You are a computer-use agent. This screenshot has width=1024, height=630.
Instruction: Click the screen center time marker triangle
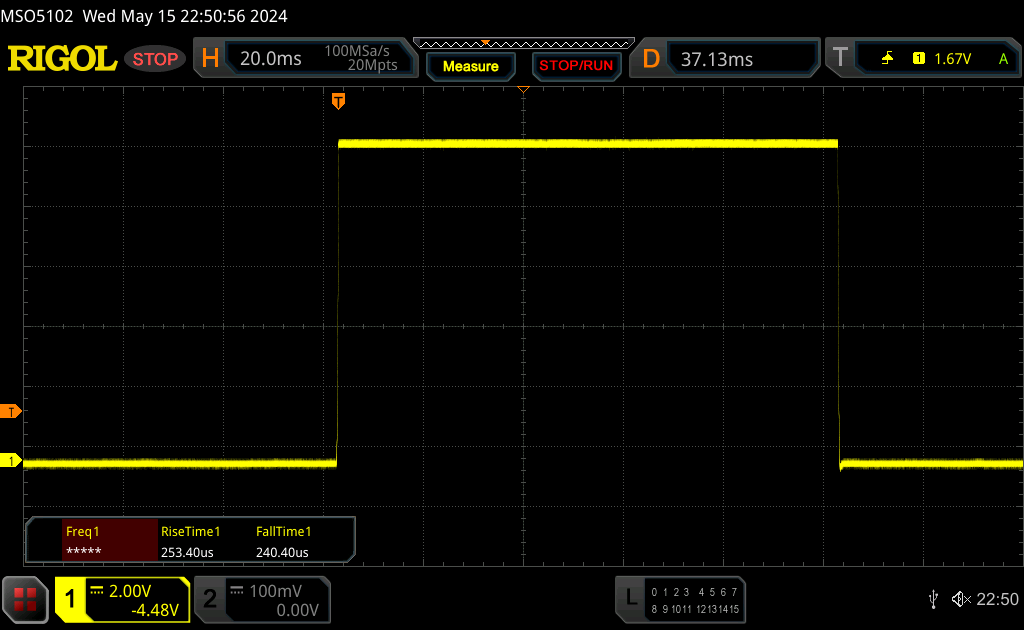coord(523,89)
